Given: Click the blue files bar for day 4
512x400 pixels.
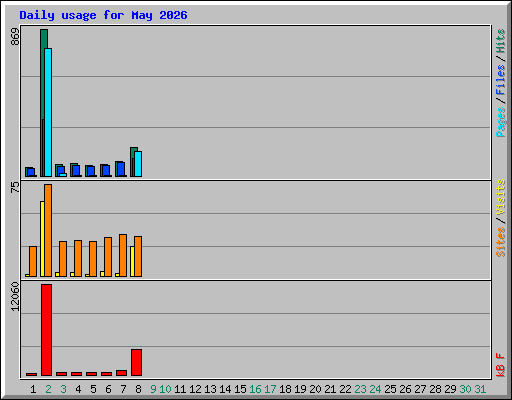Looking at the screenshot, I should (x=76, y=171).
